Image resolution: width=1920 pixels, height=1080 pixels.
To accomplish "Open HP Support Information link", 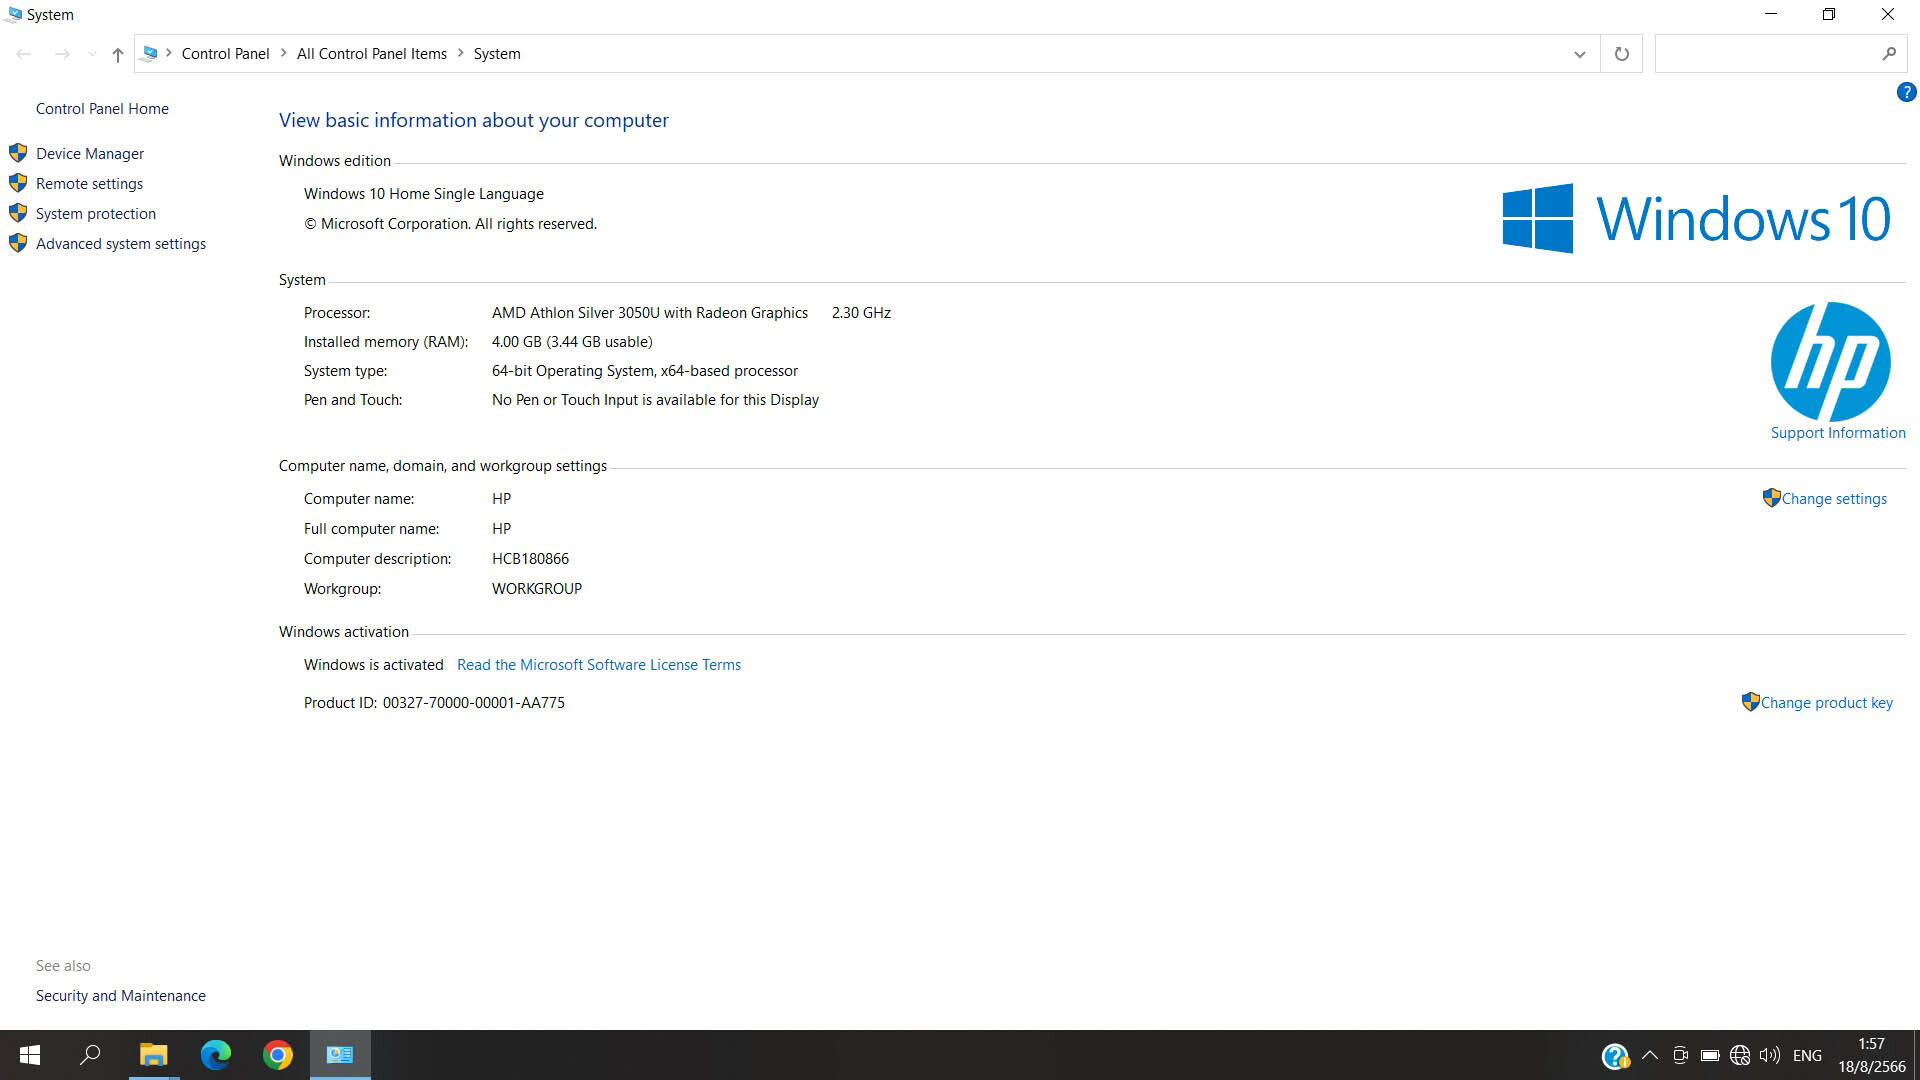I will (1838, 432).
